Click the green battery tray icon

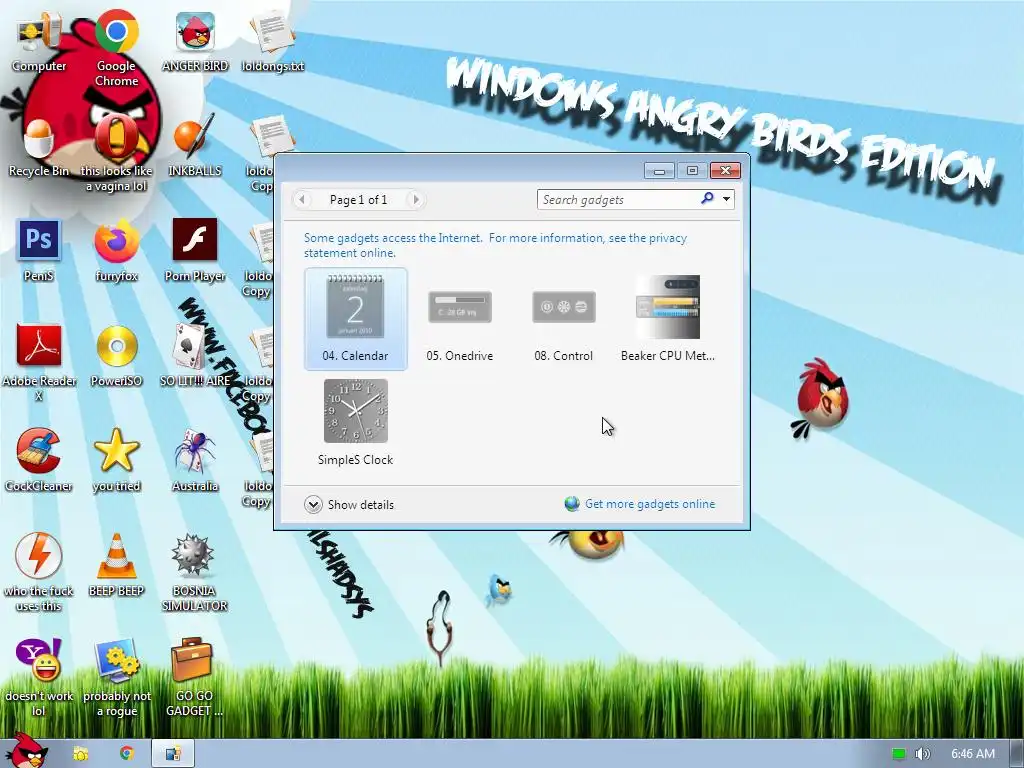[x=899, y=754]
